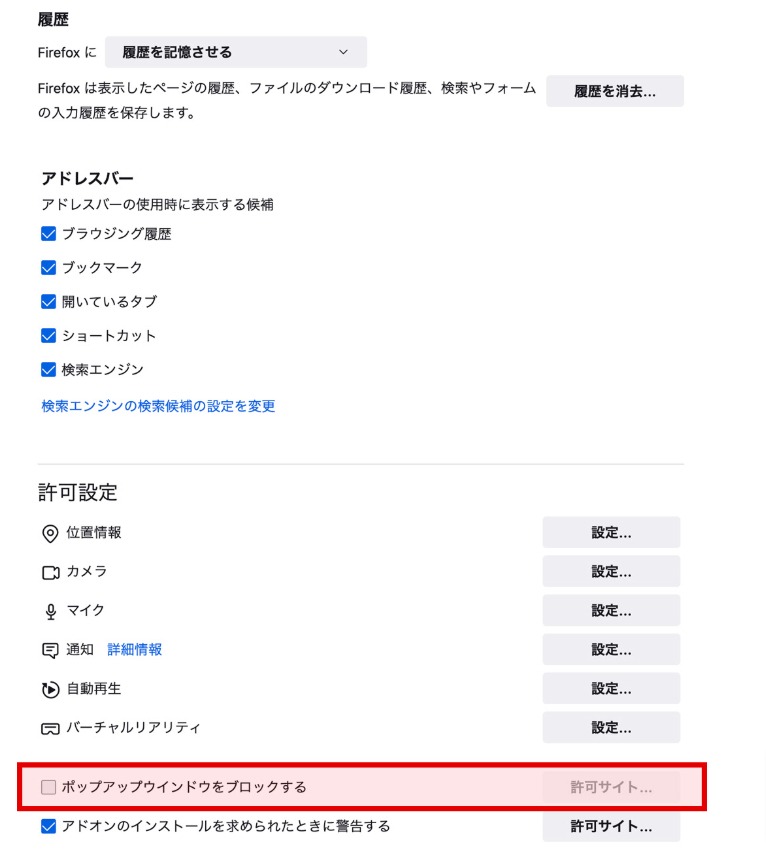
Task: Uncheck the add-on install warning checkbox
Action: click(48, 827)
